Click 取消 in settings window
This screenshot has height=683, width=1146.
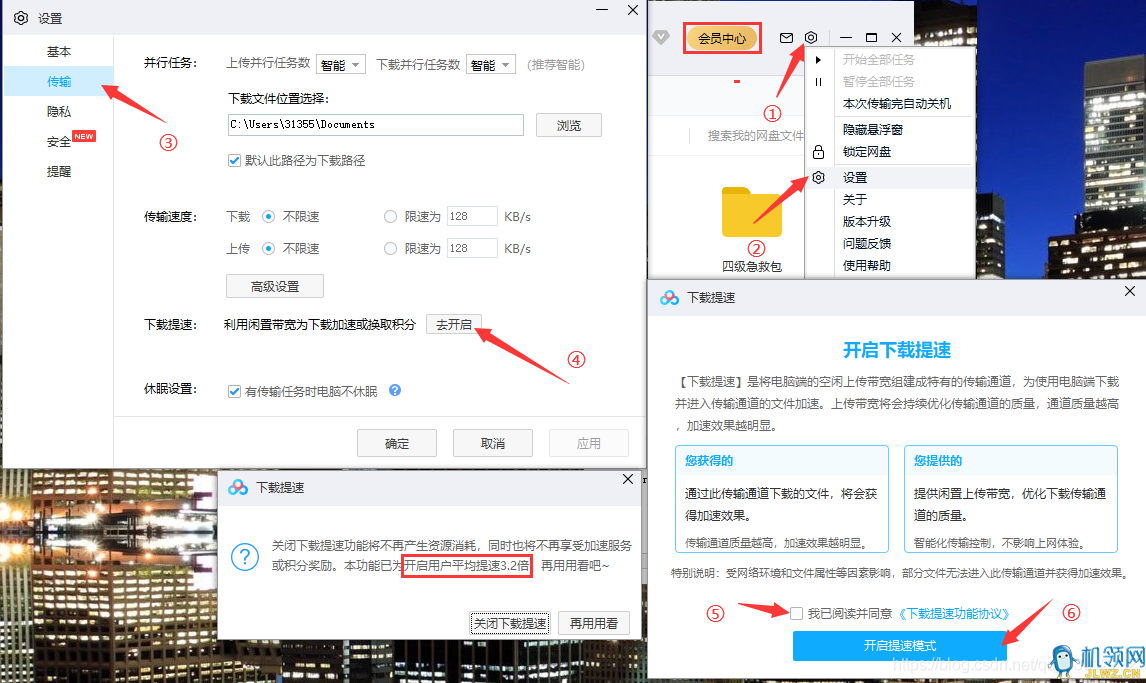click(493, 443)
